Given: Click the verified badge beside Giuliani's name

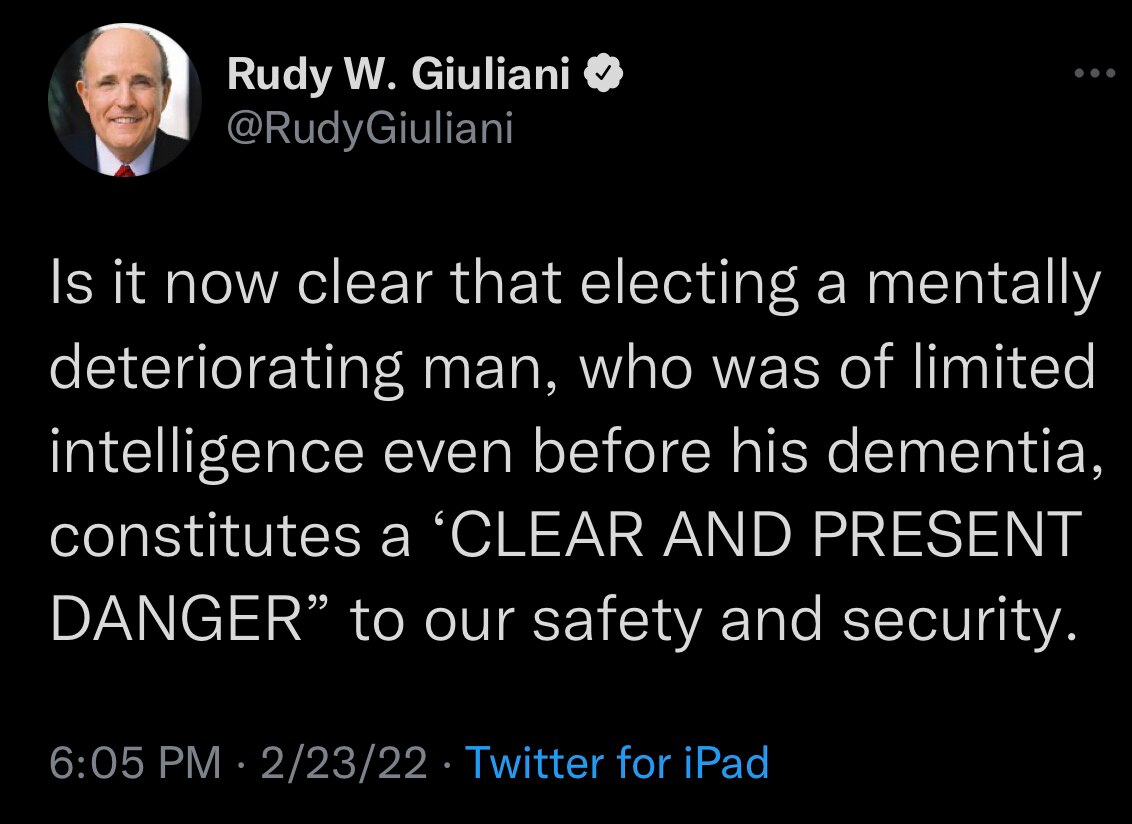Looking at the screenshot, I should pyautogui.click(x=607, y=75).
